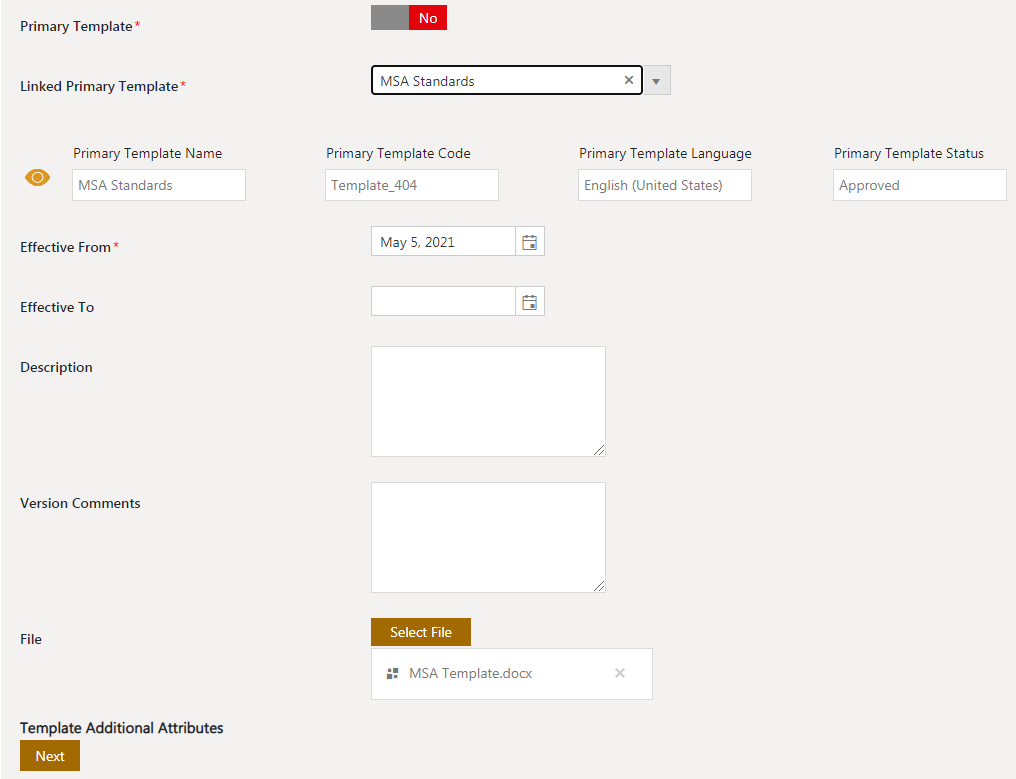The image size is (1016, 779).
Task: Click the Primary Template Language field
Action: [665, 185]
